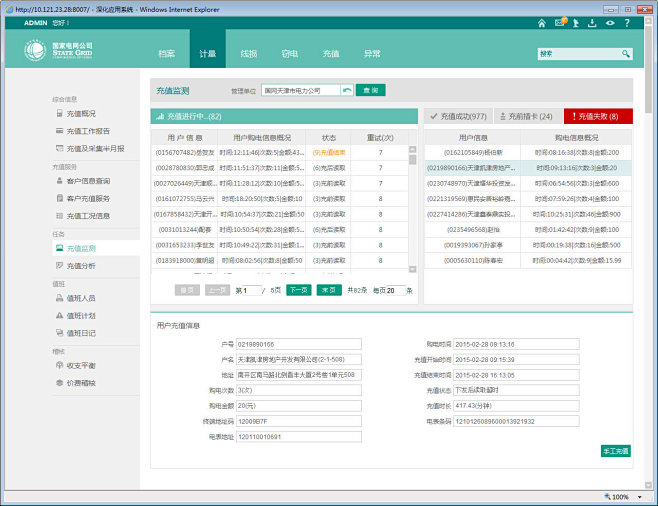
Task: Click the 状态 column header
Action: pyautogui.click(x=329, y=138)
